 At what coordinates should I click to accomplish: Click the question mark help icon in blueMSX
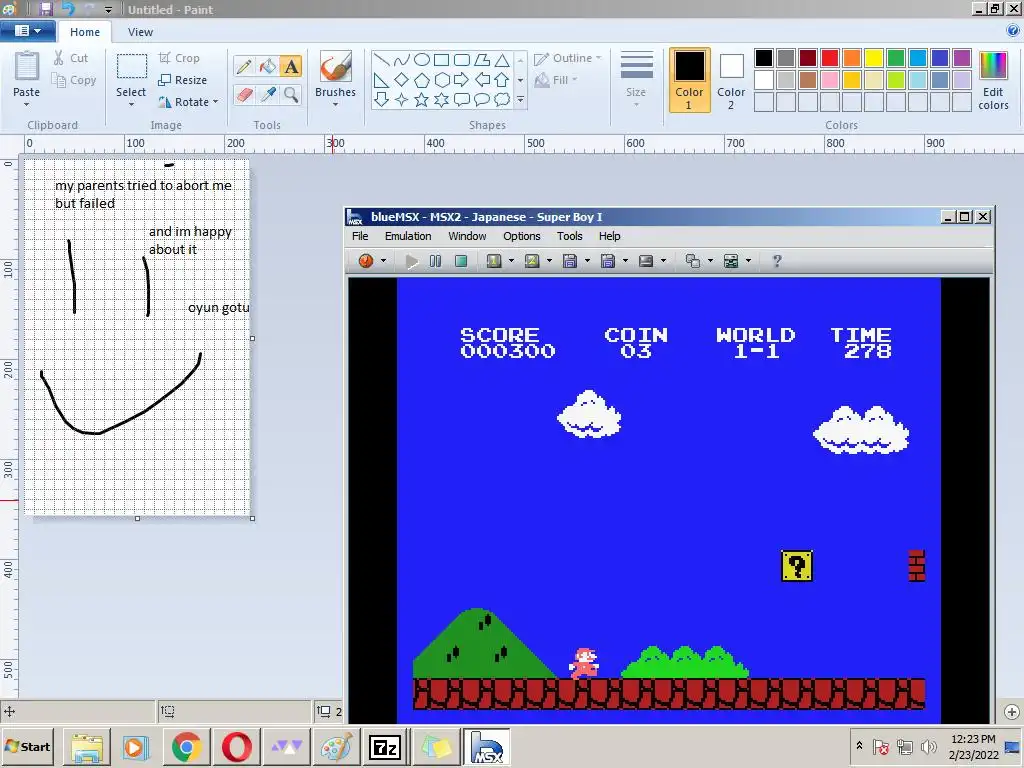pyautogui.click(x=776, y=261)
